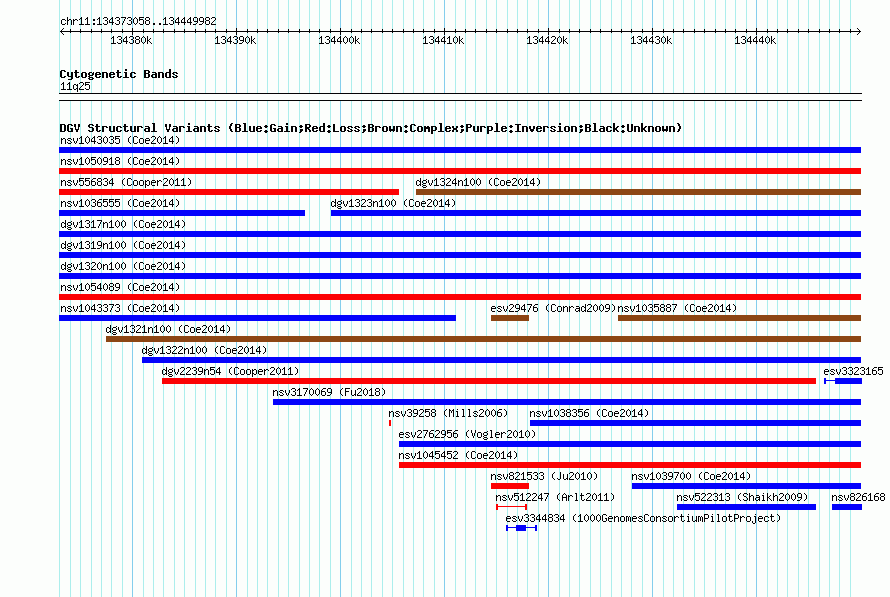Select the nsv522313 (Shaikh2009) blue bar
Viewport: 890px width, 597px height.
pyautogui.click(x=746, y=507)
